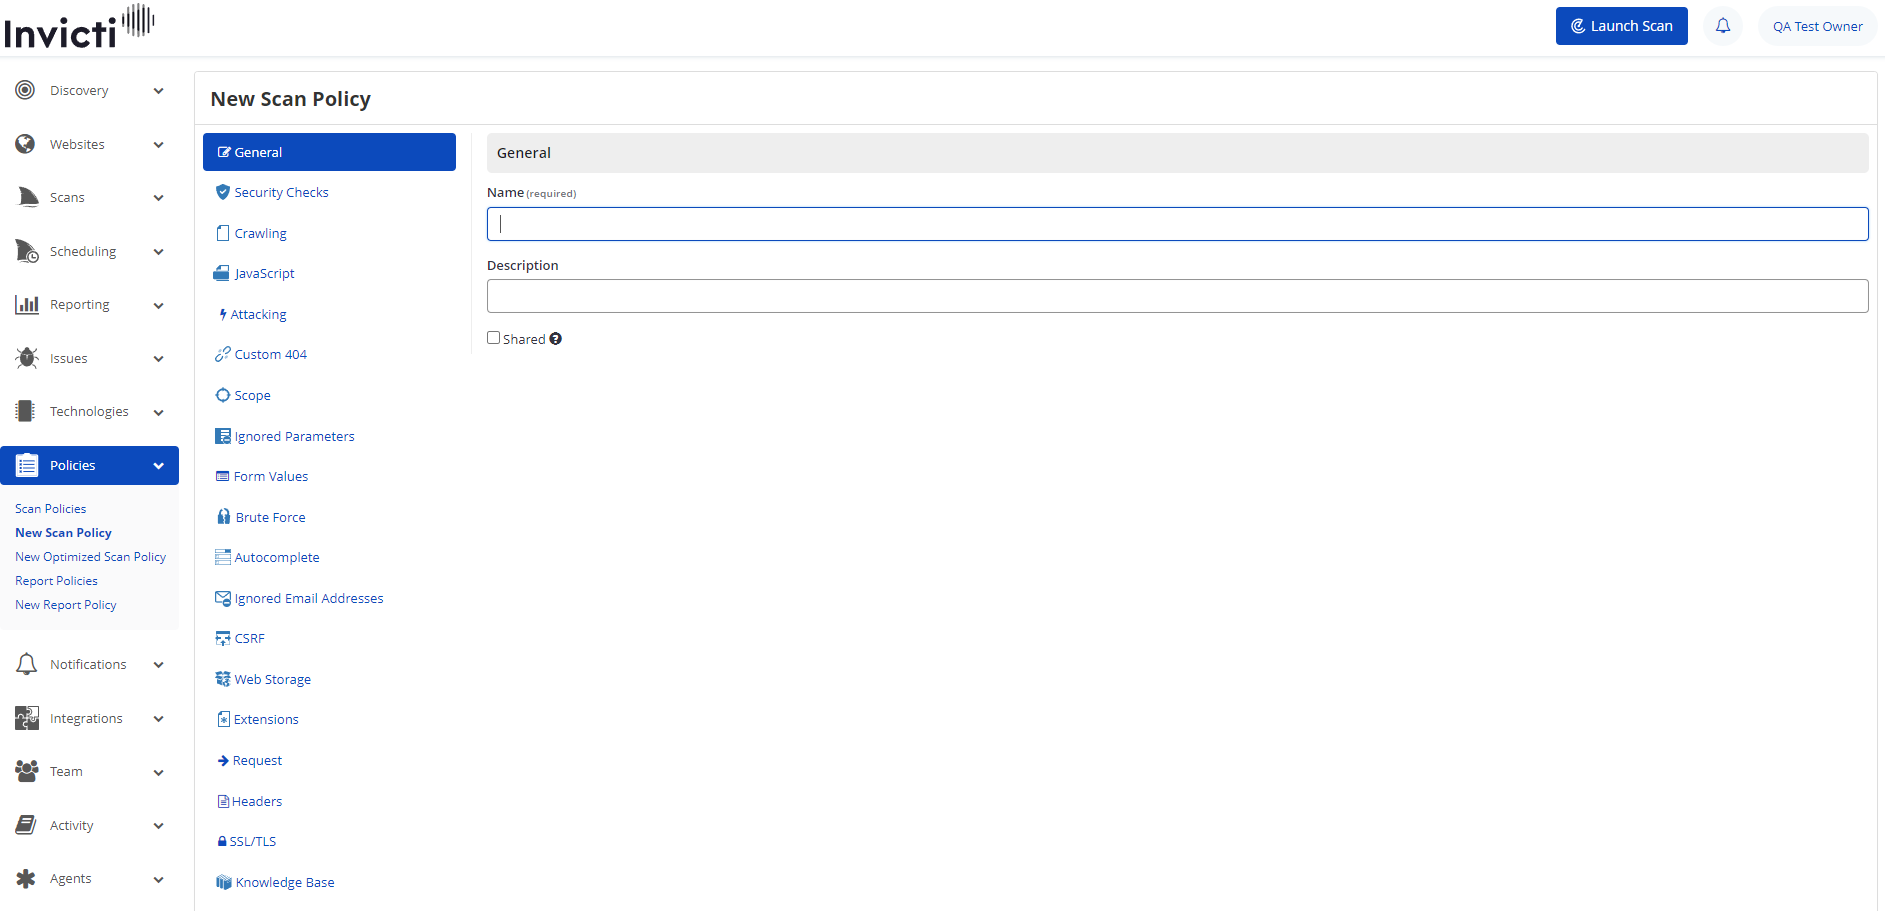
Task: Click the Launch Scan button
Action: (x=1621, y=26)
